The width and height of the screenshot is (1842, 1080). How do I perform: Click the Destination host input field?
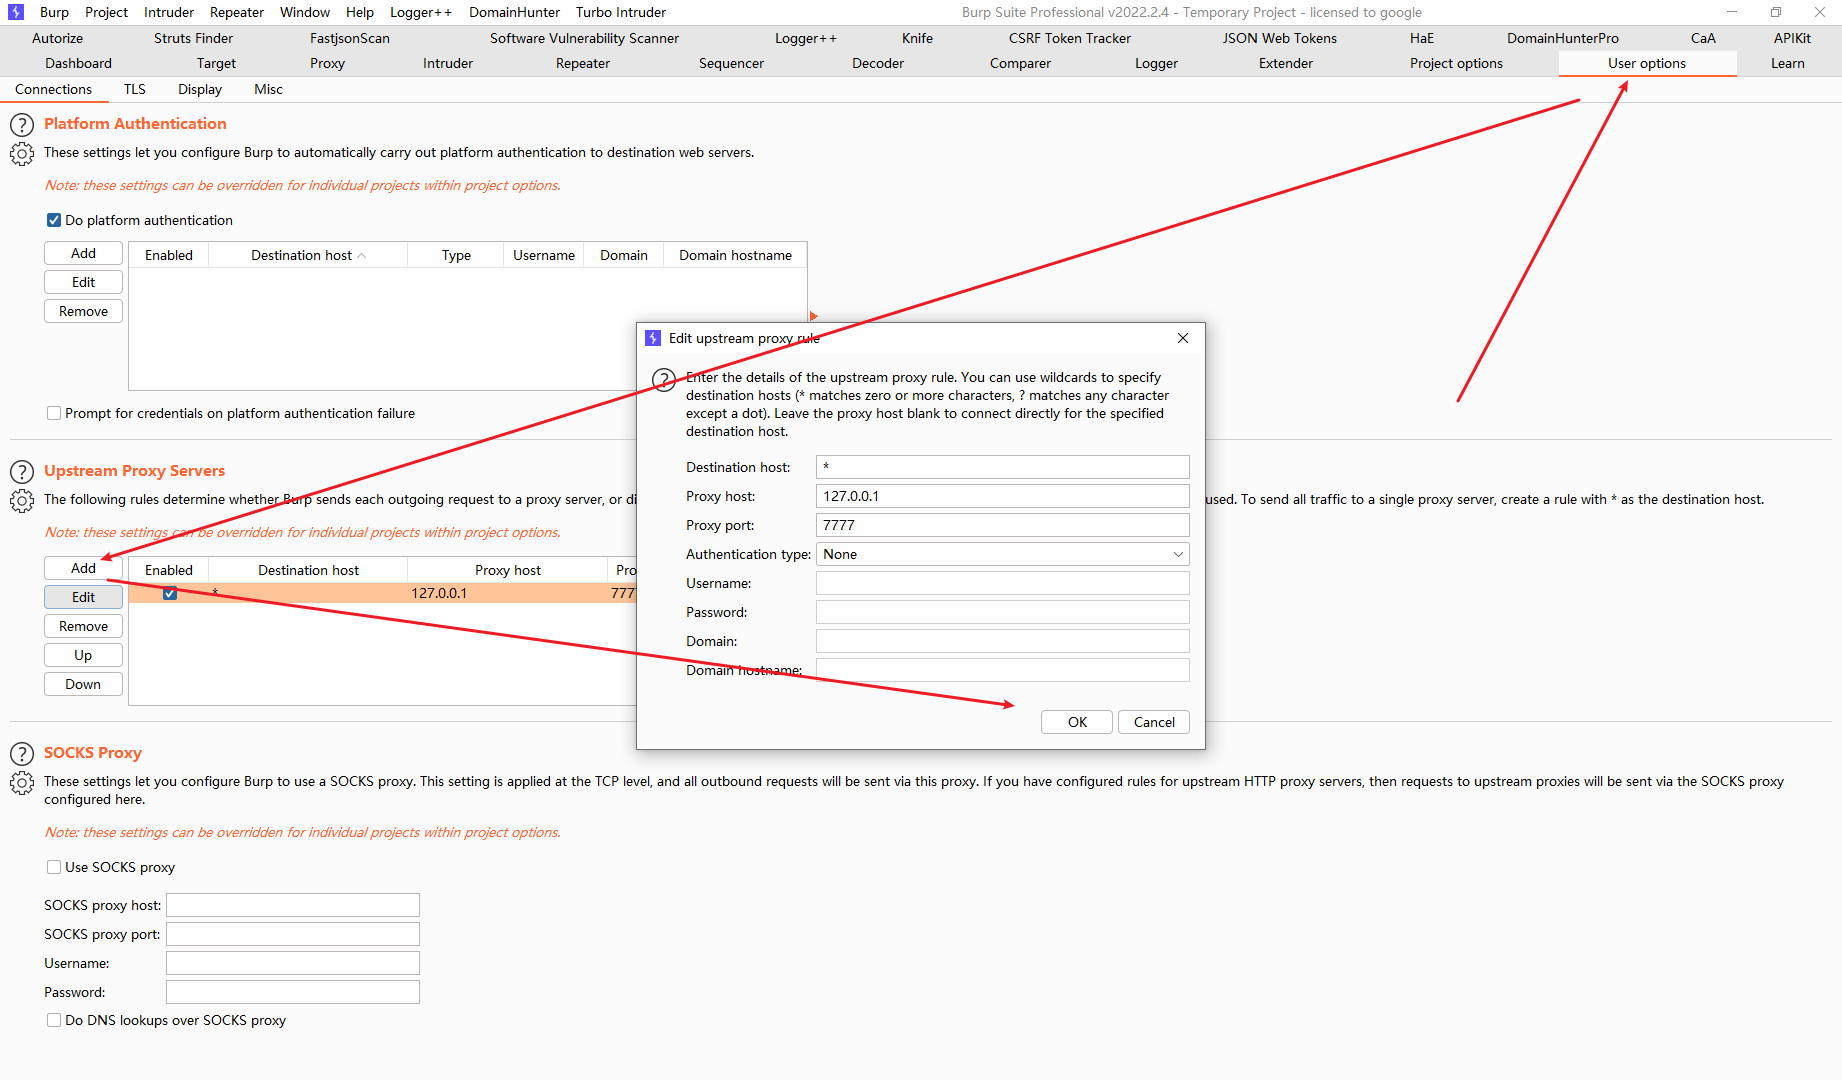point(1002,467)
